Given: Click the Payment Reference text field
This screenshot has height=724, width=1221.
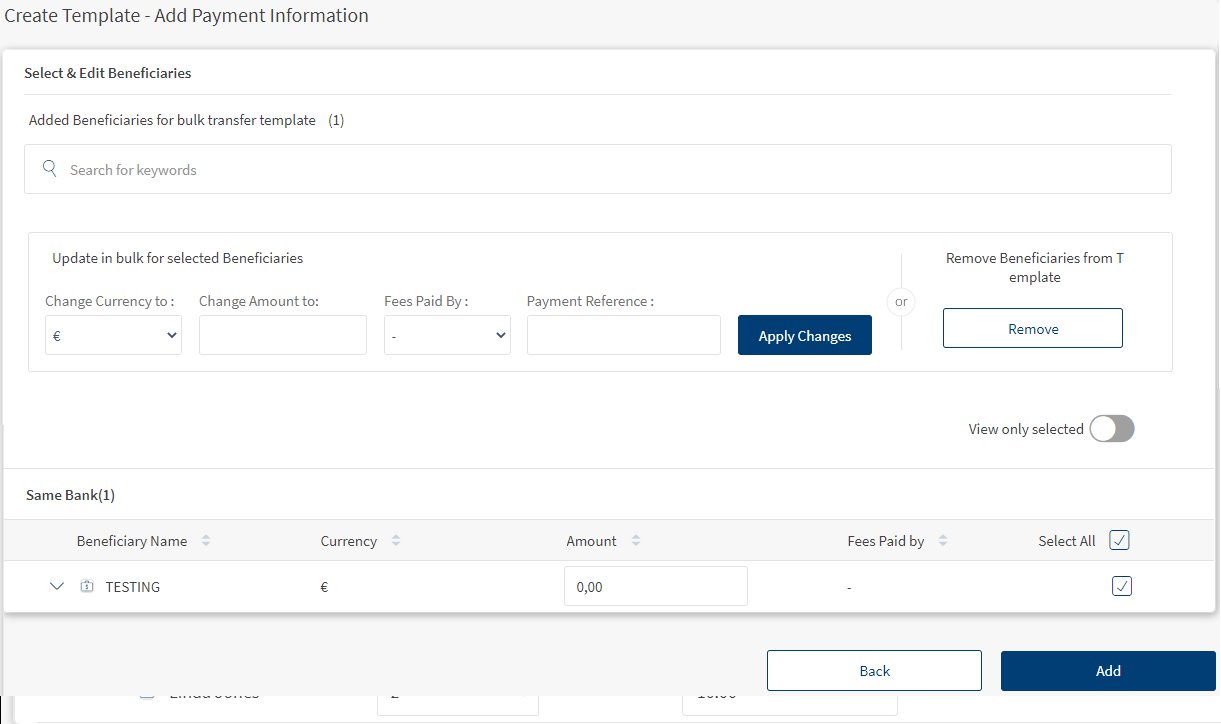Looking at the screenshot, I should tap(623, 335).
